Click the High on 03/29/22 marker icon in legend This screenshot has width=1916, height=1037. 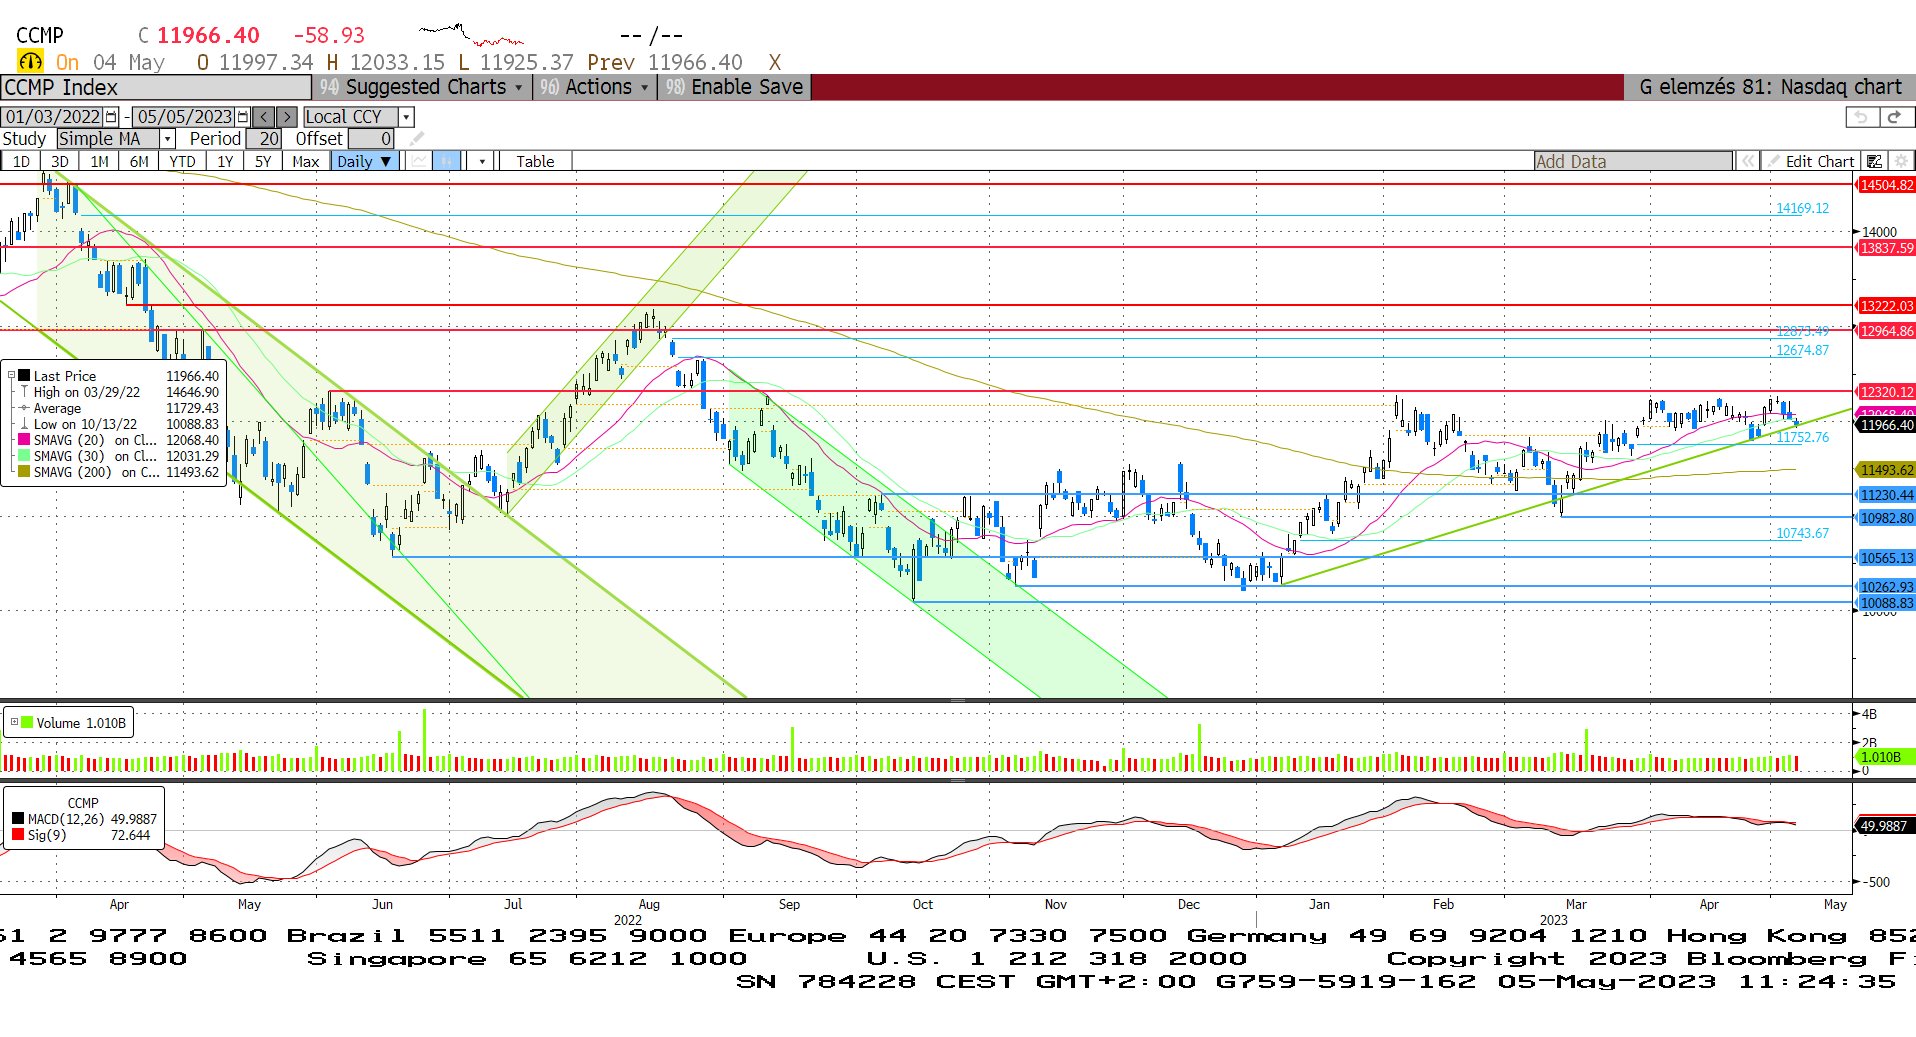point(24,392)
